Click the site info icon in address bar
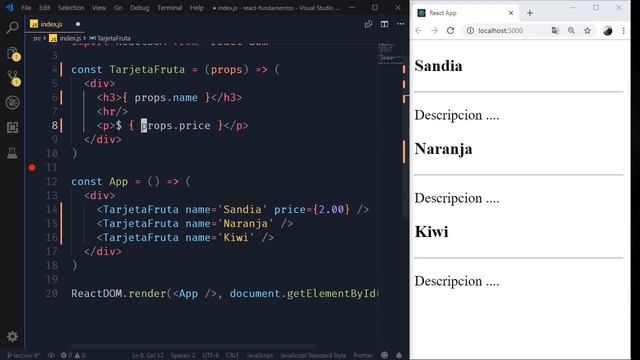The width and height of the screenshot is (640, 360). coord(470,30)
